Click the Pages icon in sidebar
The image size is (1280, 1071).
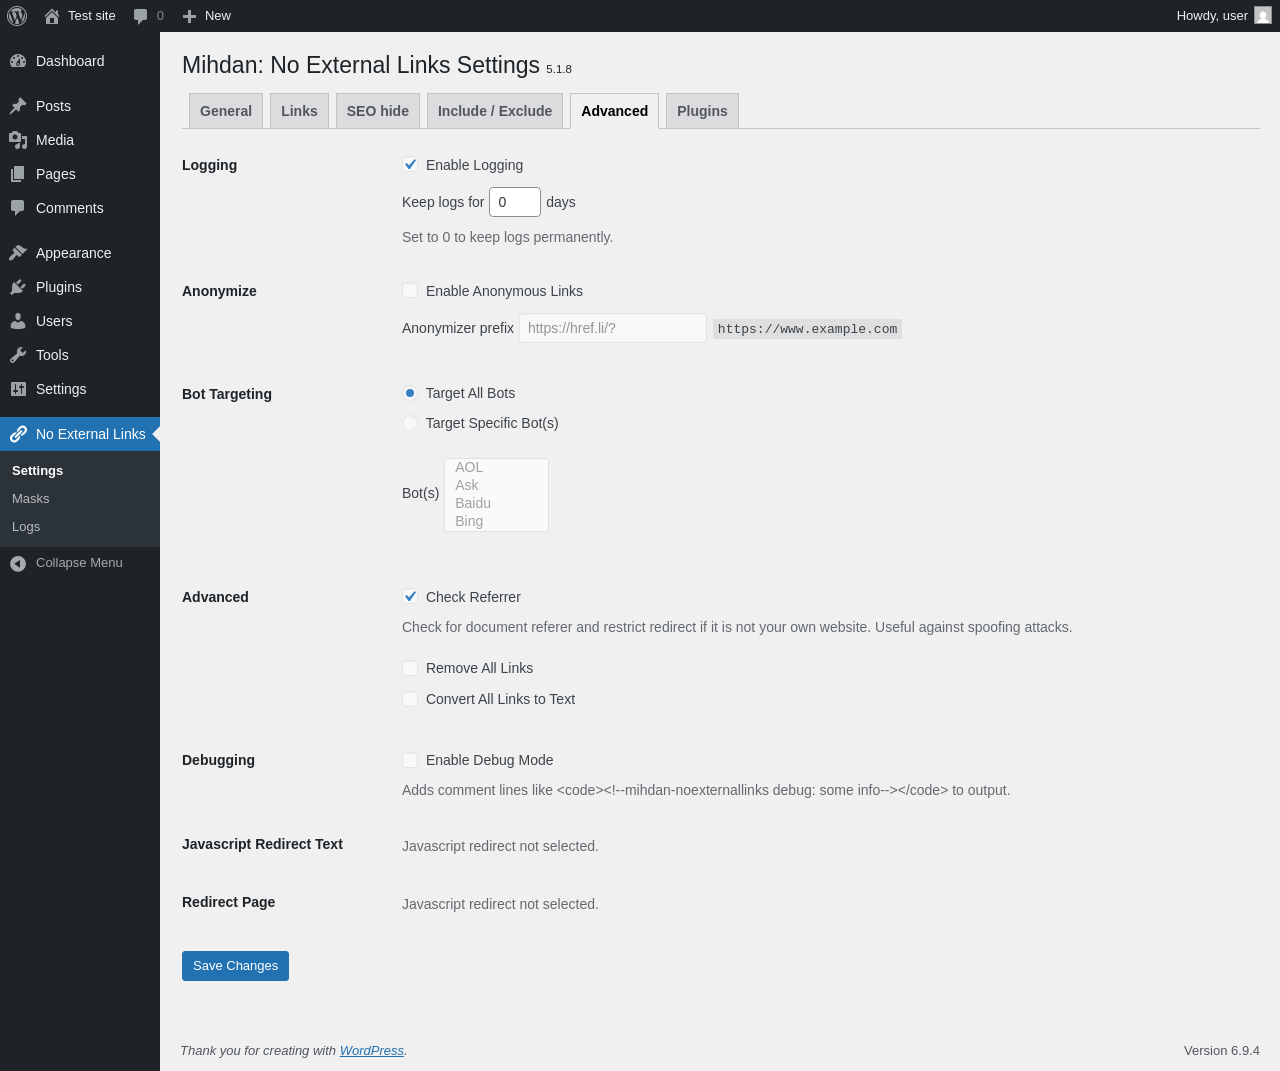pos(18,174)
